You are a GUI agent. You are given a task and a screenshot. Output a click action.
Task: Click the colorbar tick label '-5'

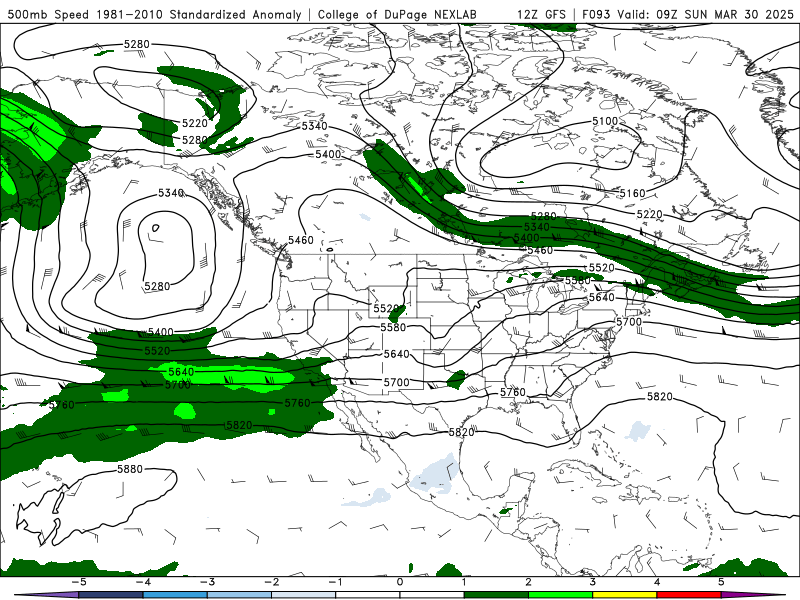[x=78, y=582]
